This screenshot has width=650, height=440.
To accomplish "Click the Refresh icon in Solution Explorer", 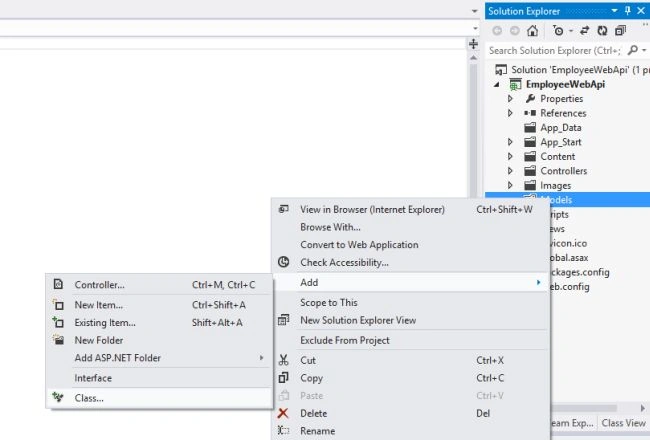I will pos(602,30).
